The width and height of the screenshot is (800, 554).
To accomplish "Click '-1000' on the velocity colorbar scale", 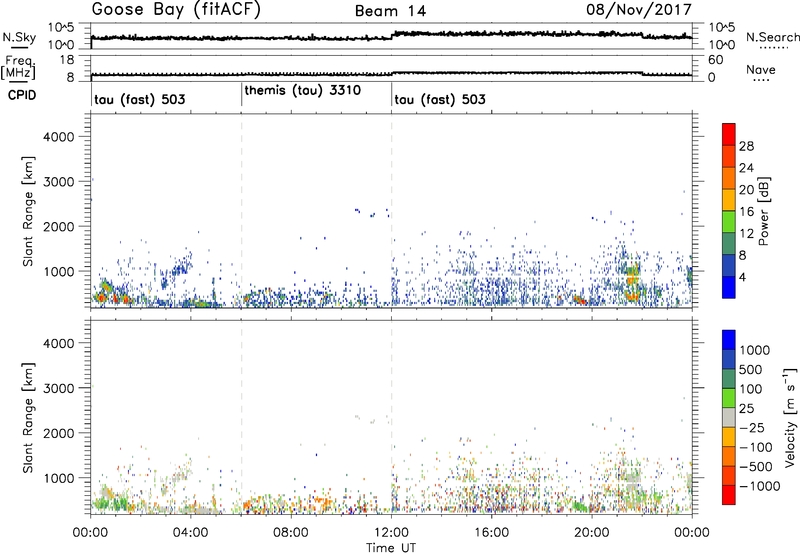I will point(759,486).
